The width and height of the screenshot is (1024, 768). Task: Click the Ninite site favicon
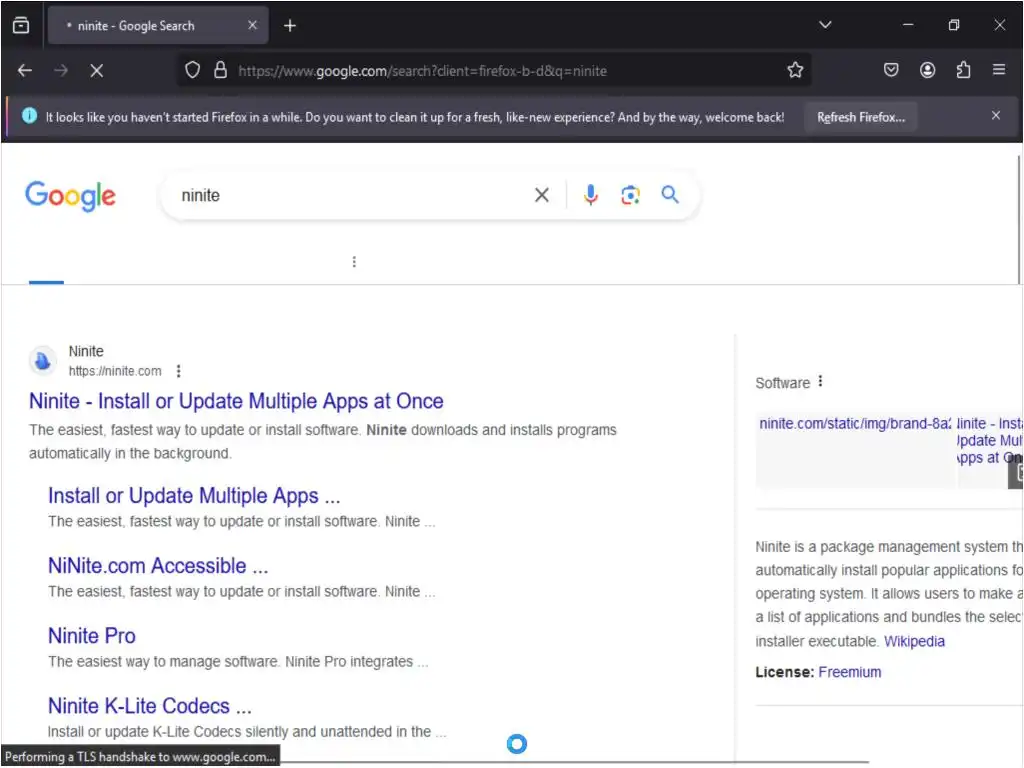[x=42, y=360]
